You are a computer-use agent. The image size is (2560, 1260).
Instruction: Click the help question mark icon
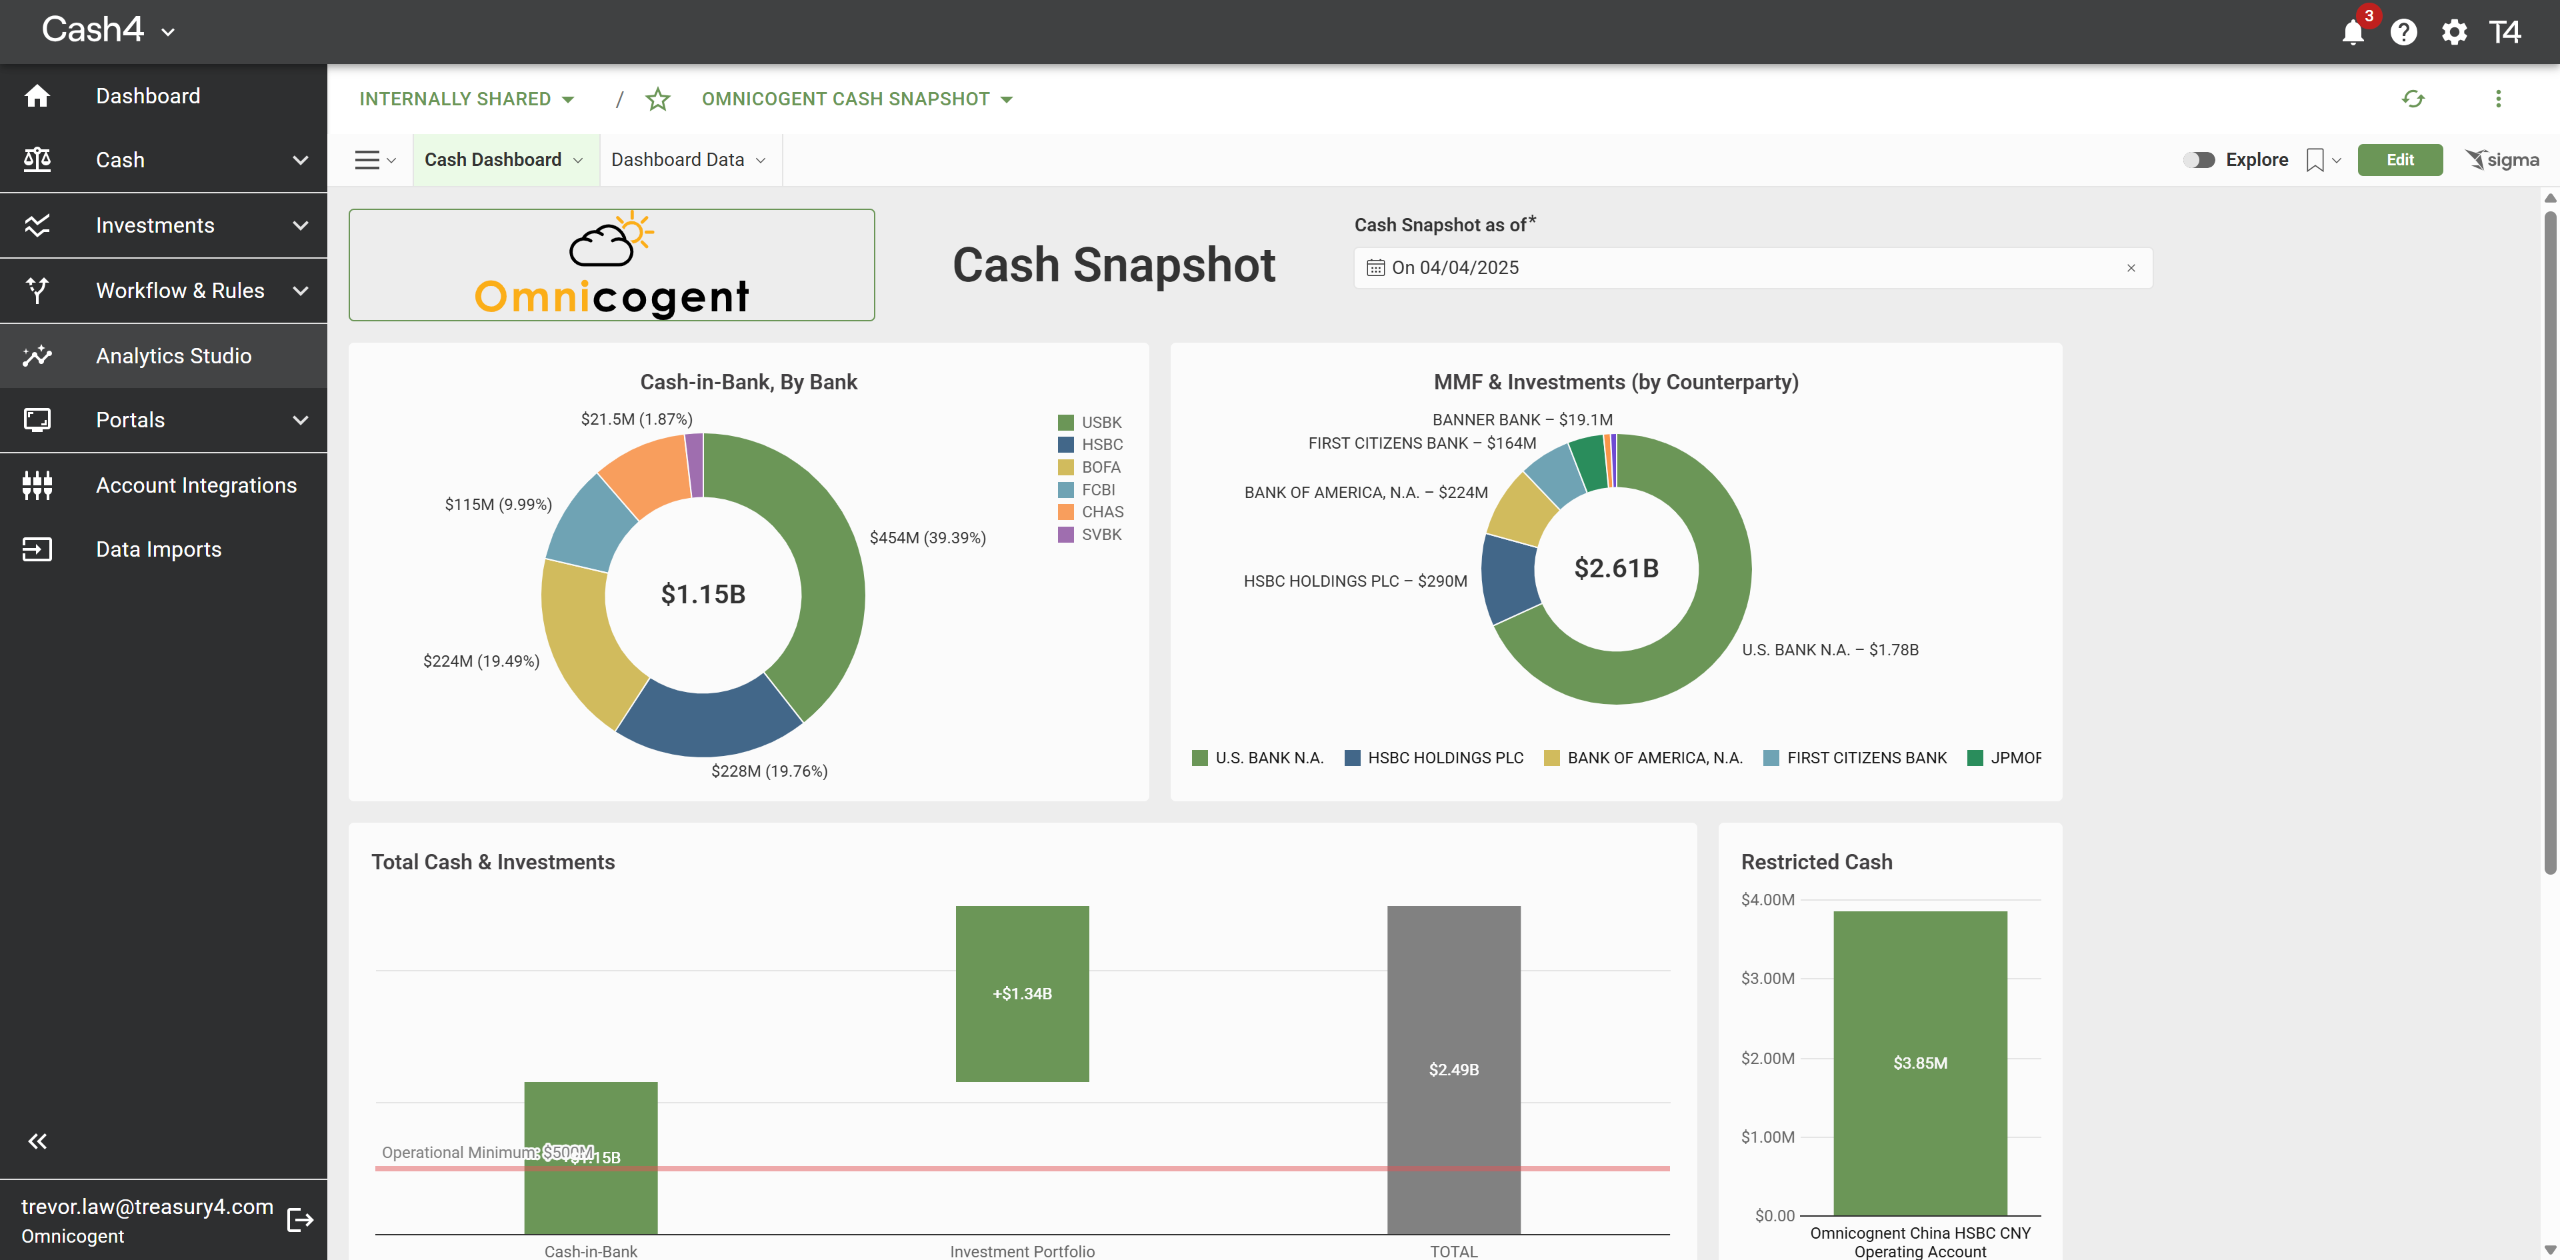(2403, 33)
